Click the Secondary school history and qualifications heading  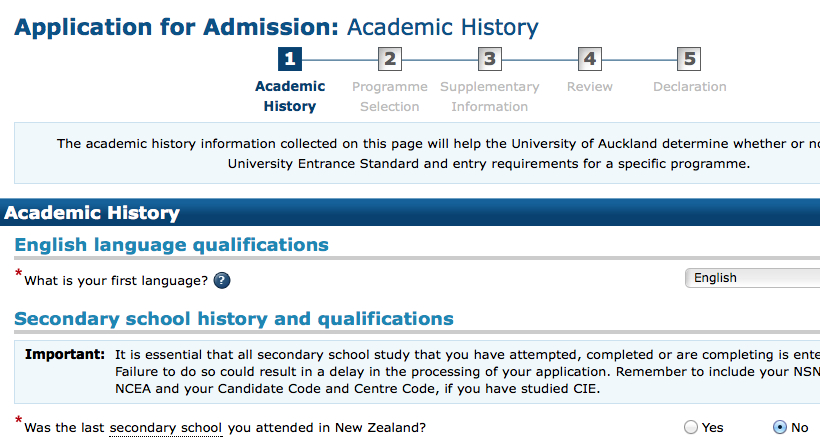pyautogui.click(x=234, y=319)
